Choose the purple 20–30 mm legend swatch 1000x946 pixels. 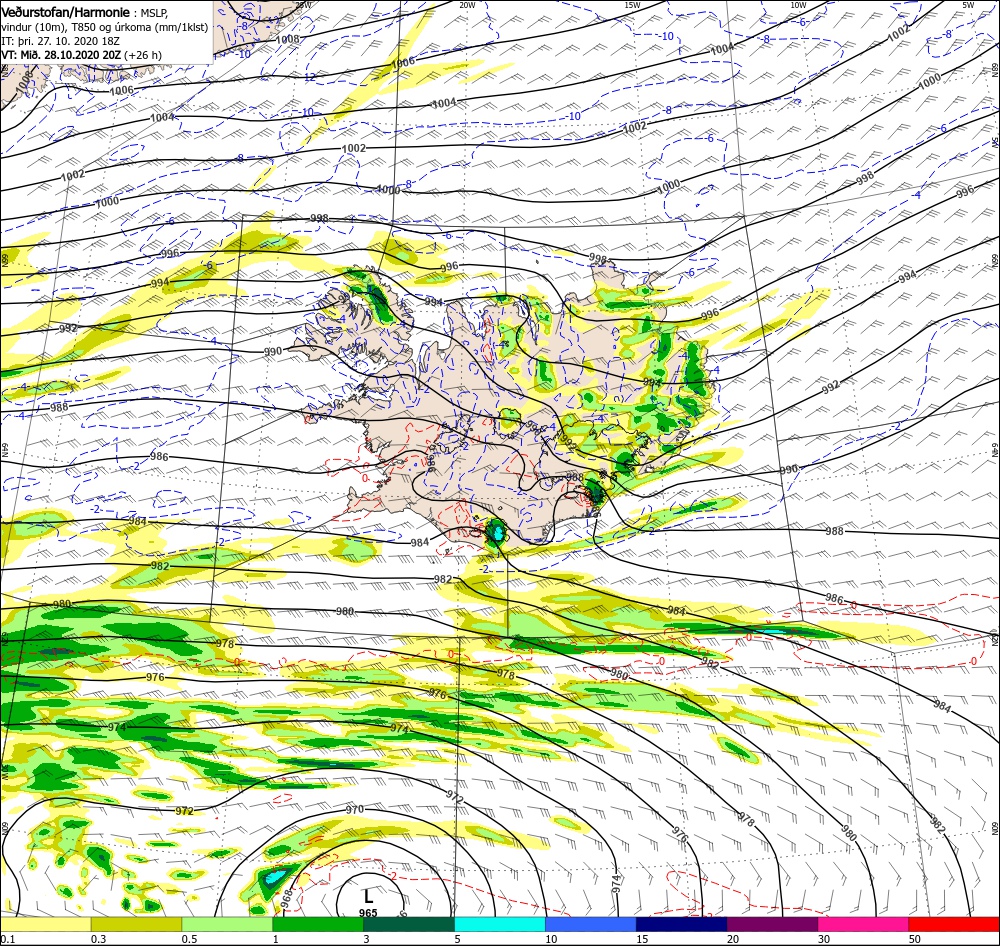point(772,924)
